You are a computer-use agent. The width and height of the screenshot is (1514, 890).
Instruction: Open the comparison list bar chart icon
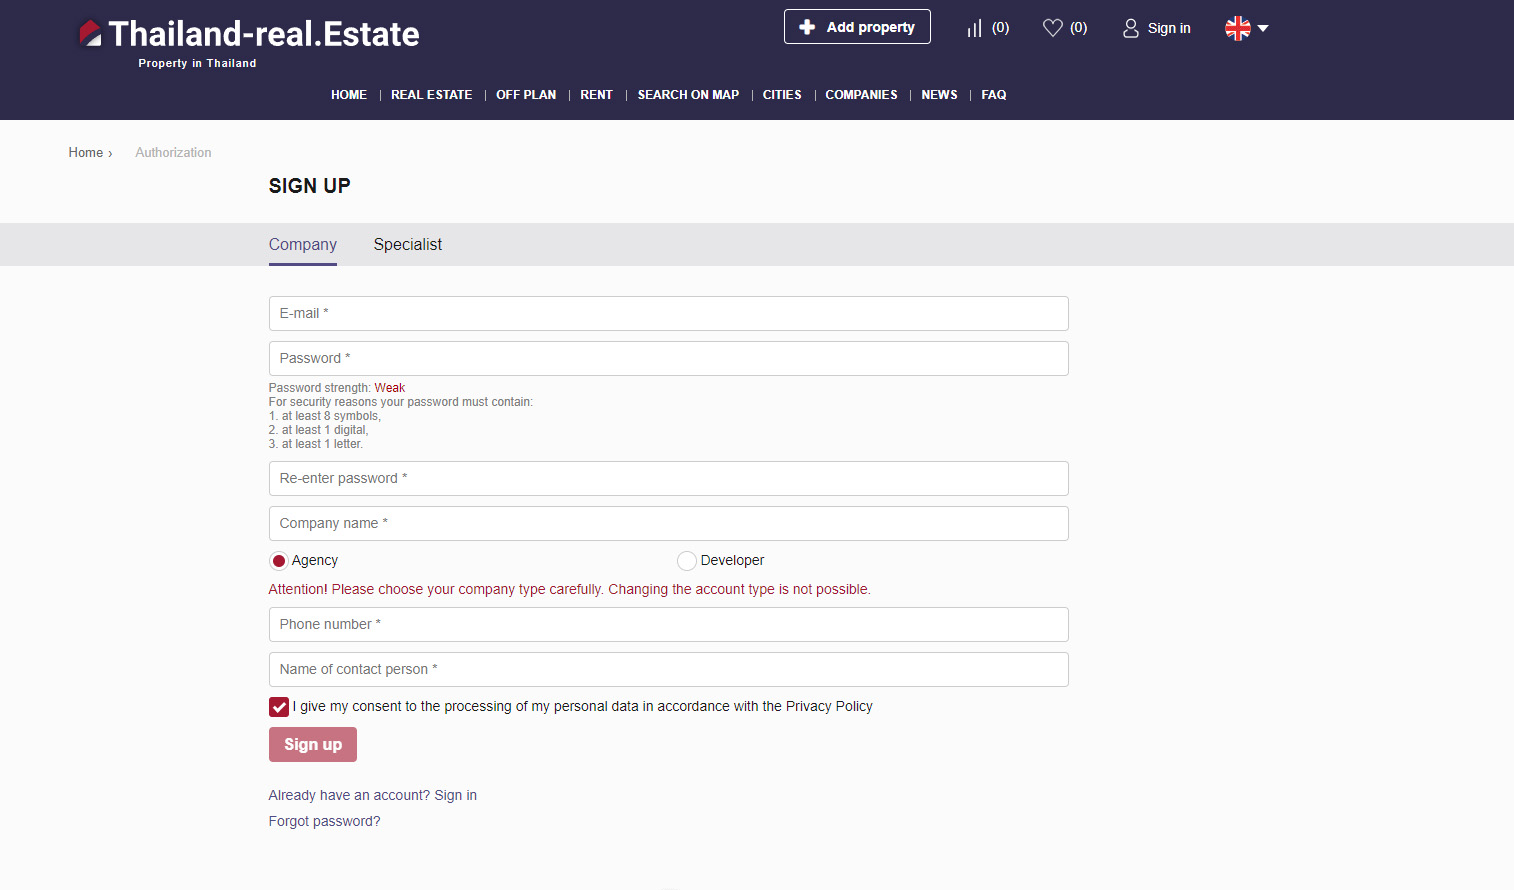click(x=974, y=28)
